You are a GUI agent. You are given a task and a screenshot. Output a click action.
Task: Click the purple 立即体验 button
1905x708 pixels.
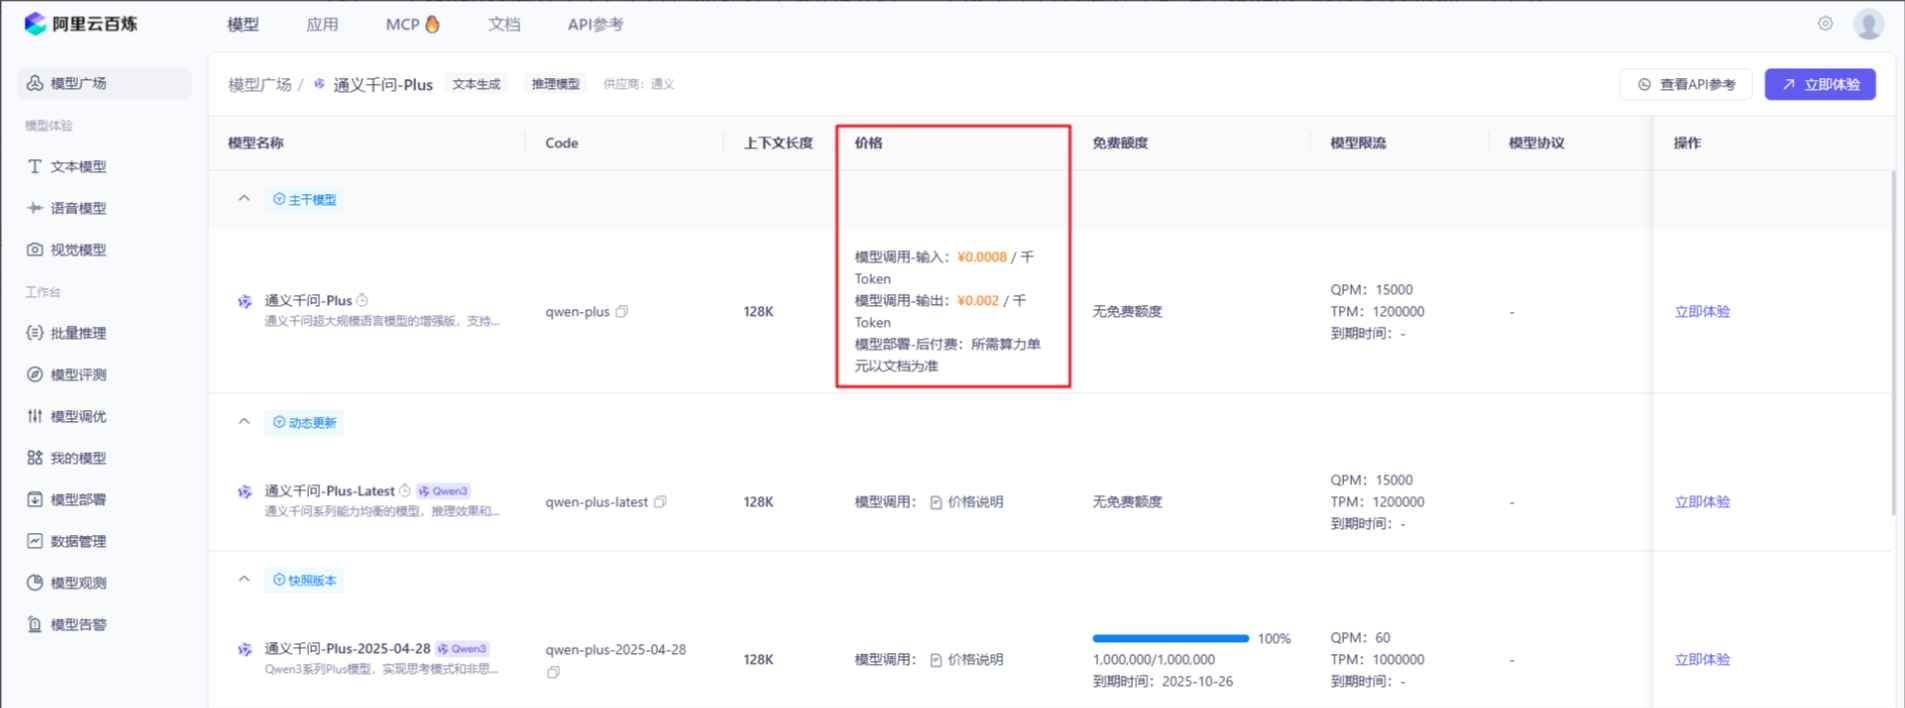(x=1820, y=85)
